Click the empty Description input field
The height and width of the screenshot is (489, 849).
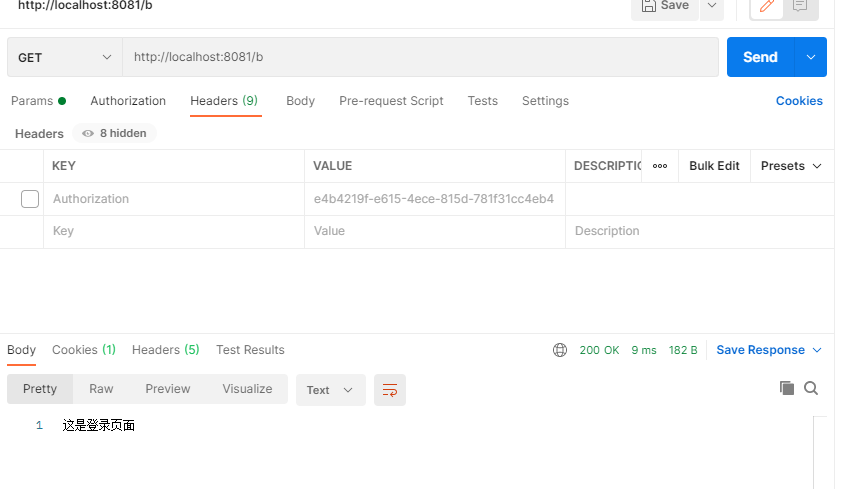700,232
